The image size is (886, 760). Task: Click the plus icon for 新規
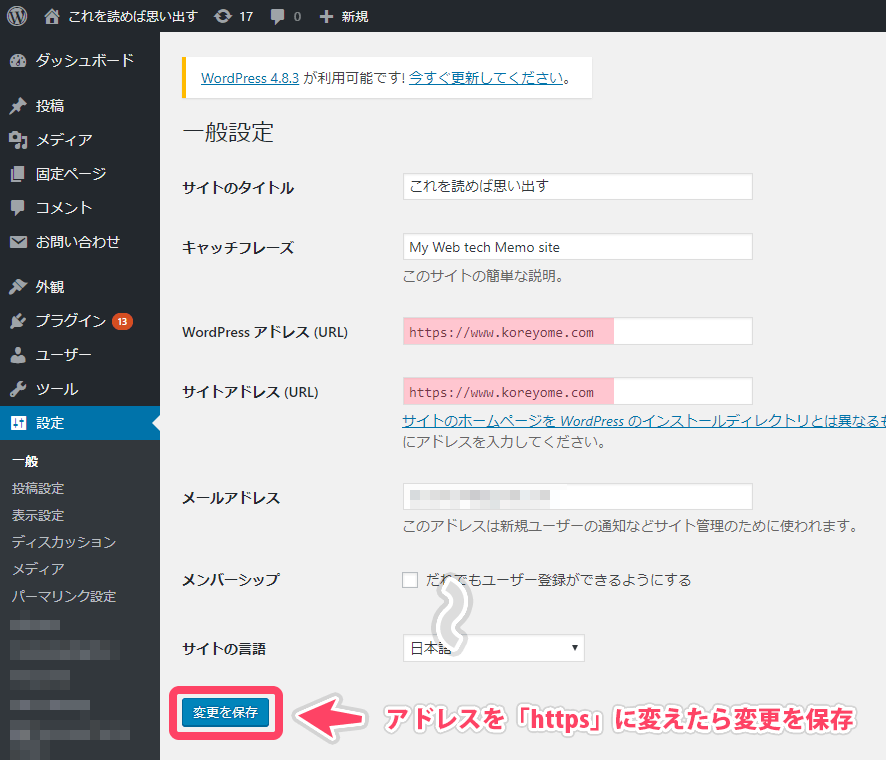point(326,17)
